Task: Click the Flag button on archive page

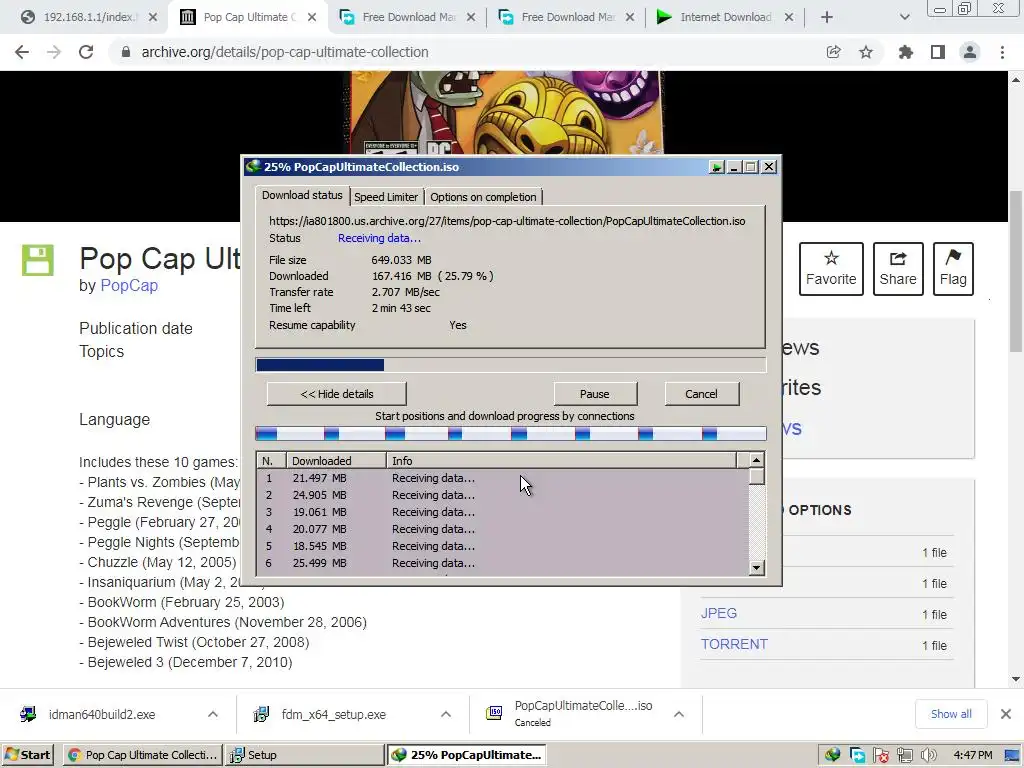Action: (953, 269)
